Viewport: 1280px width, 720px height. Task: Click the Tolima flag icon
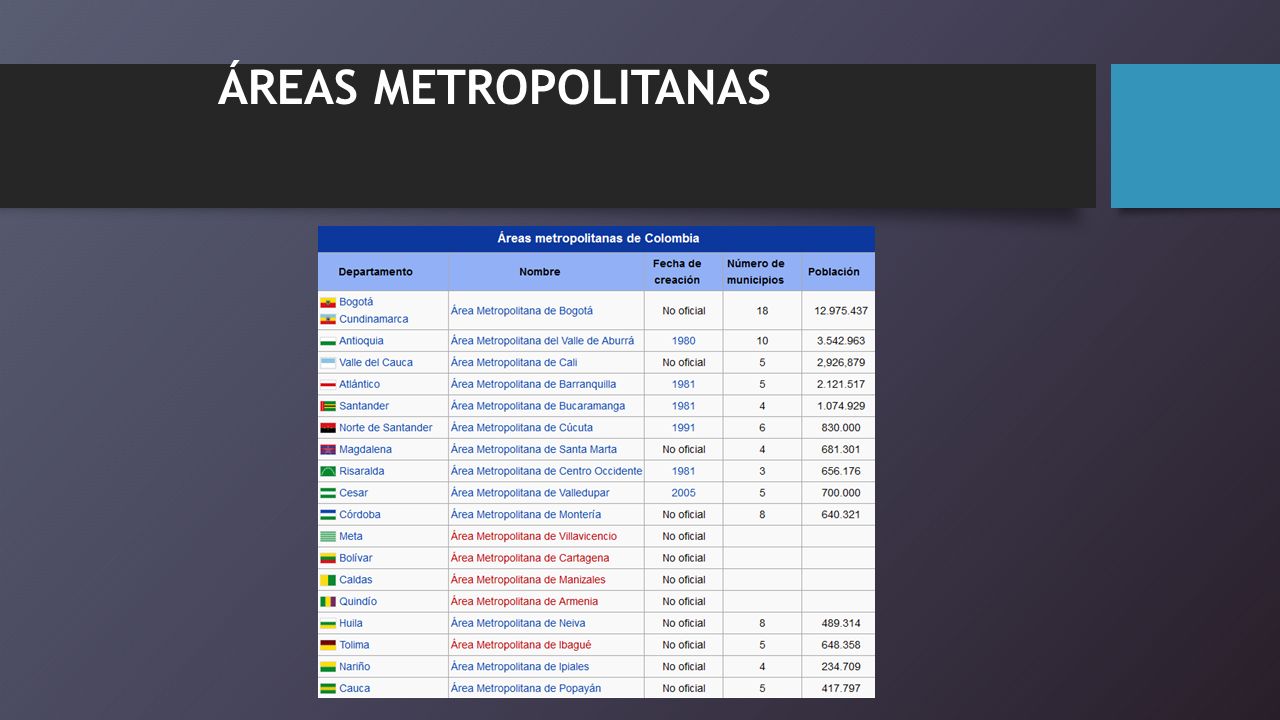tap(327, 645)
